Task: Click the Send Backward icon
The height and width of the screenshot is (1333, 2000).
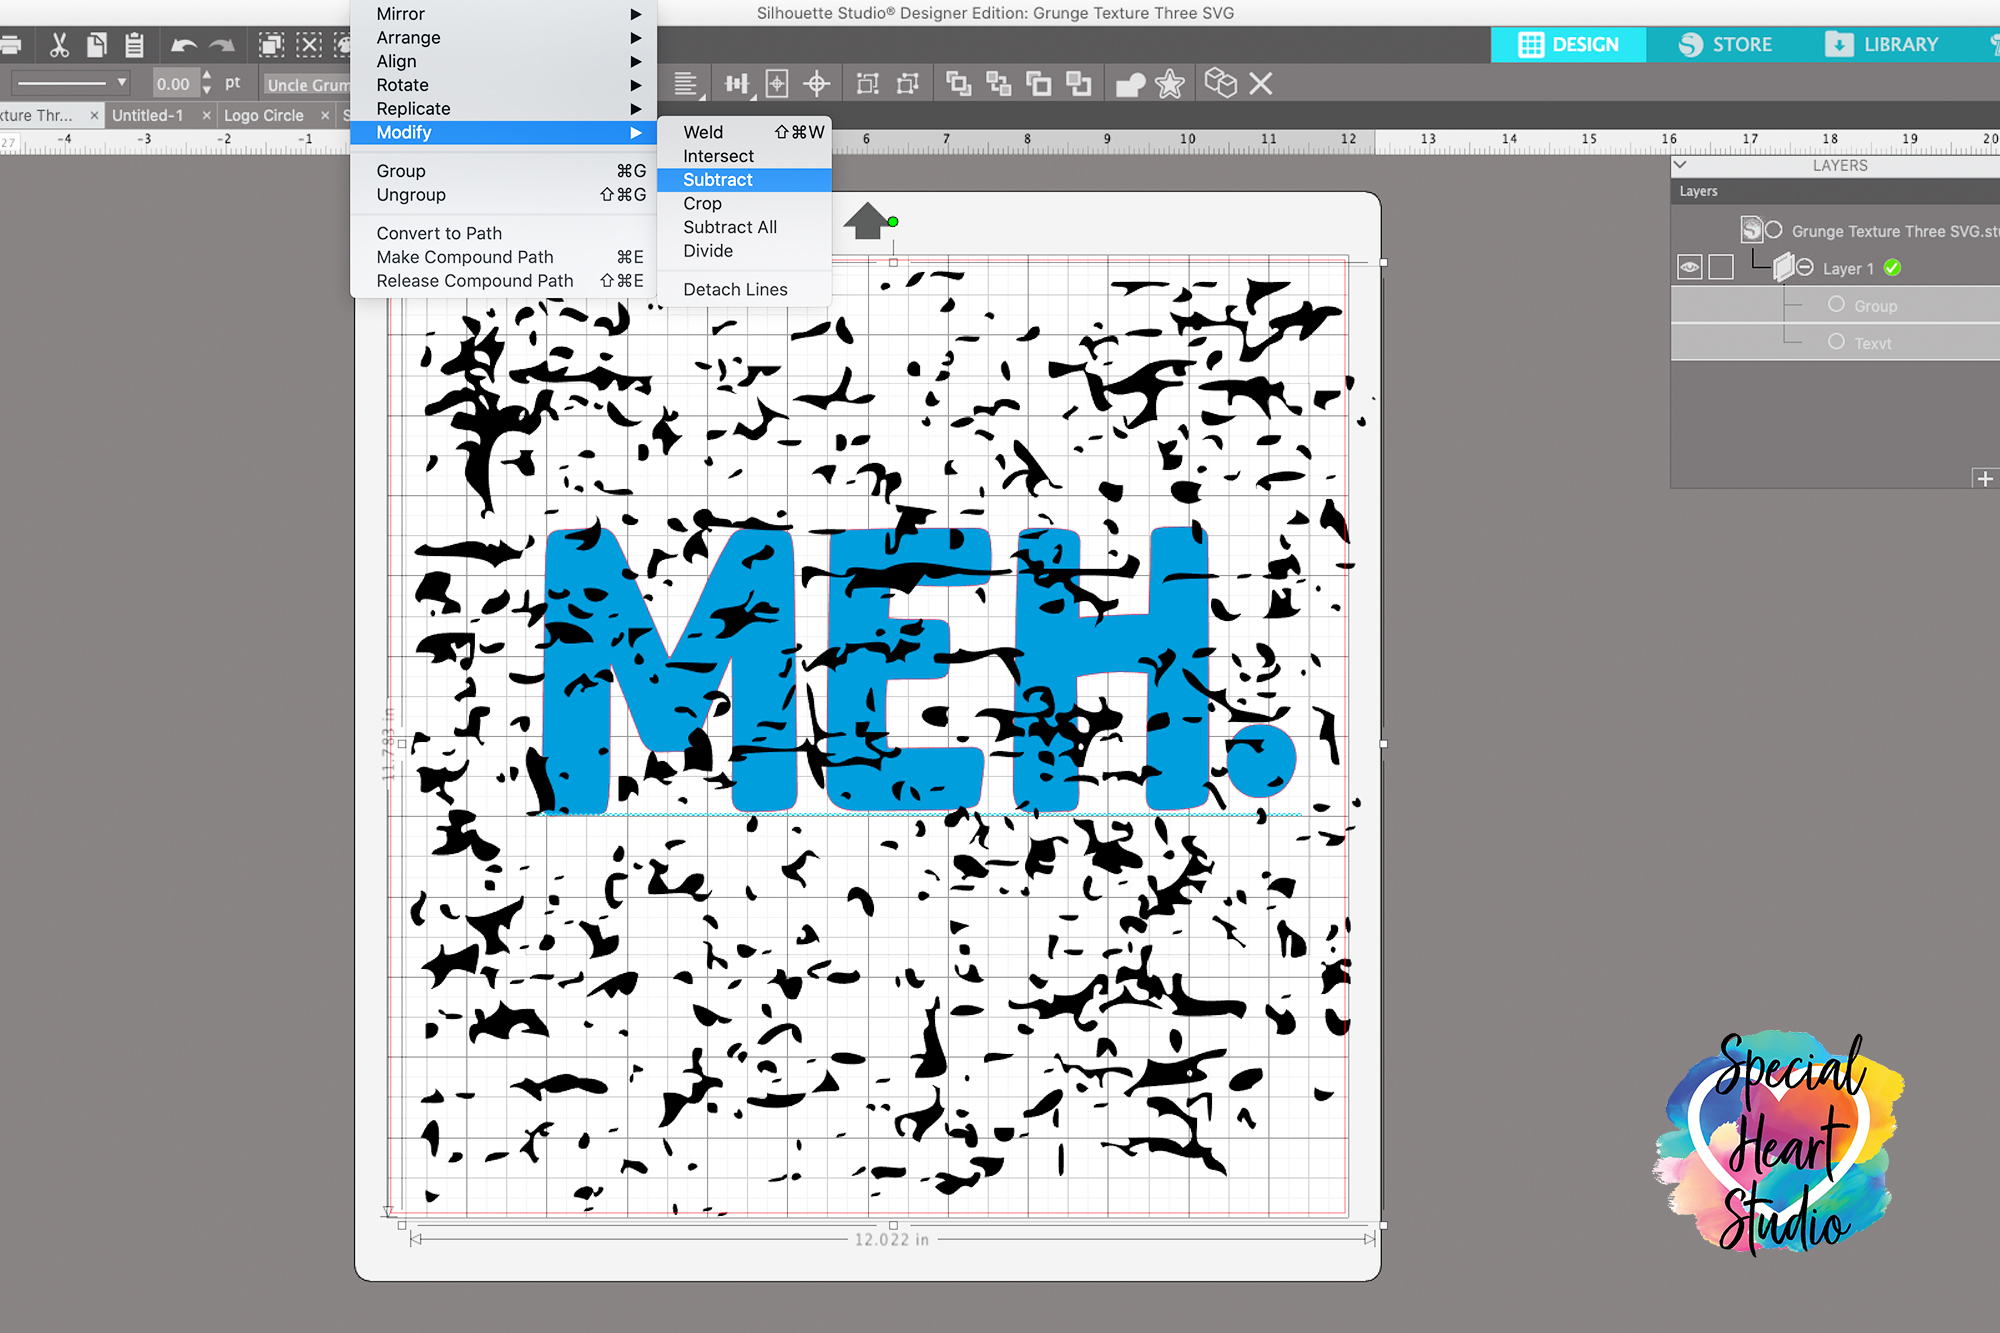Action: (1078, 84)
